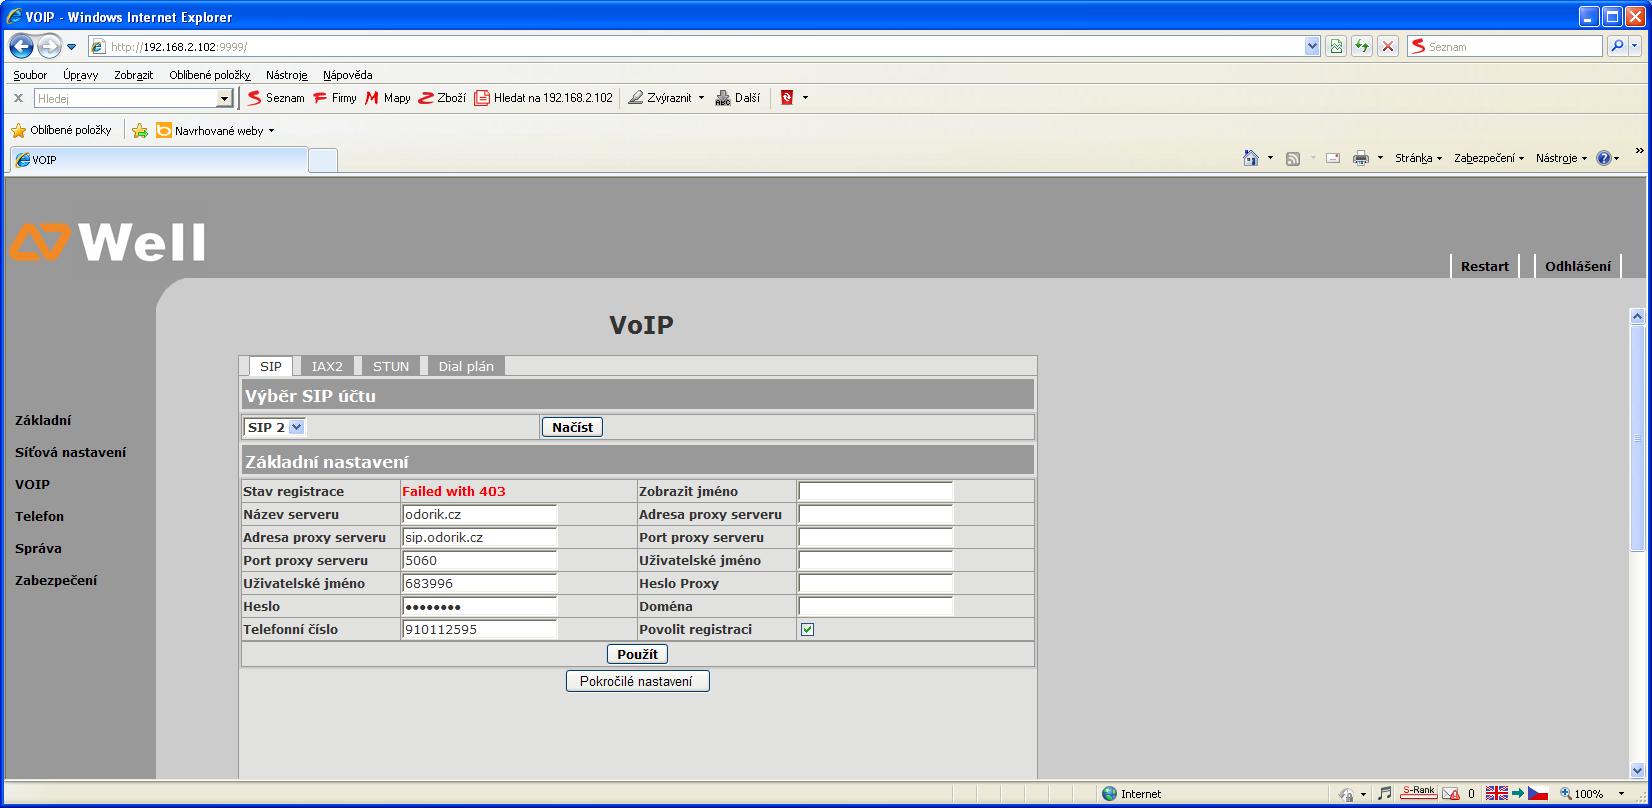Open the Zobrazit menu

tap(133, 75)
